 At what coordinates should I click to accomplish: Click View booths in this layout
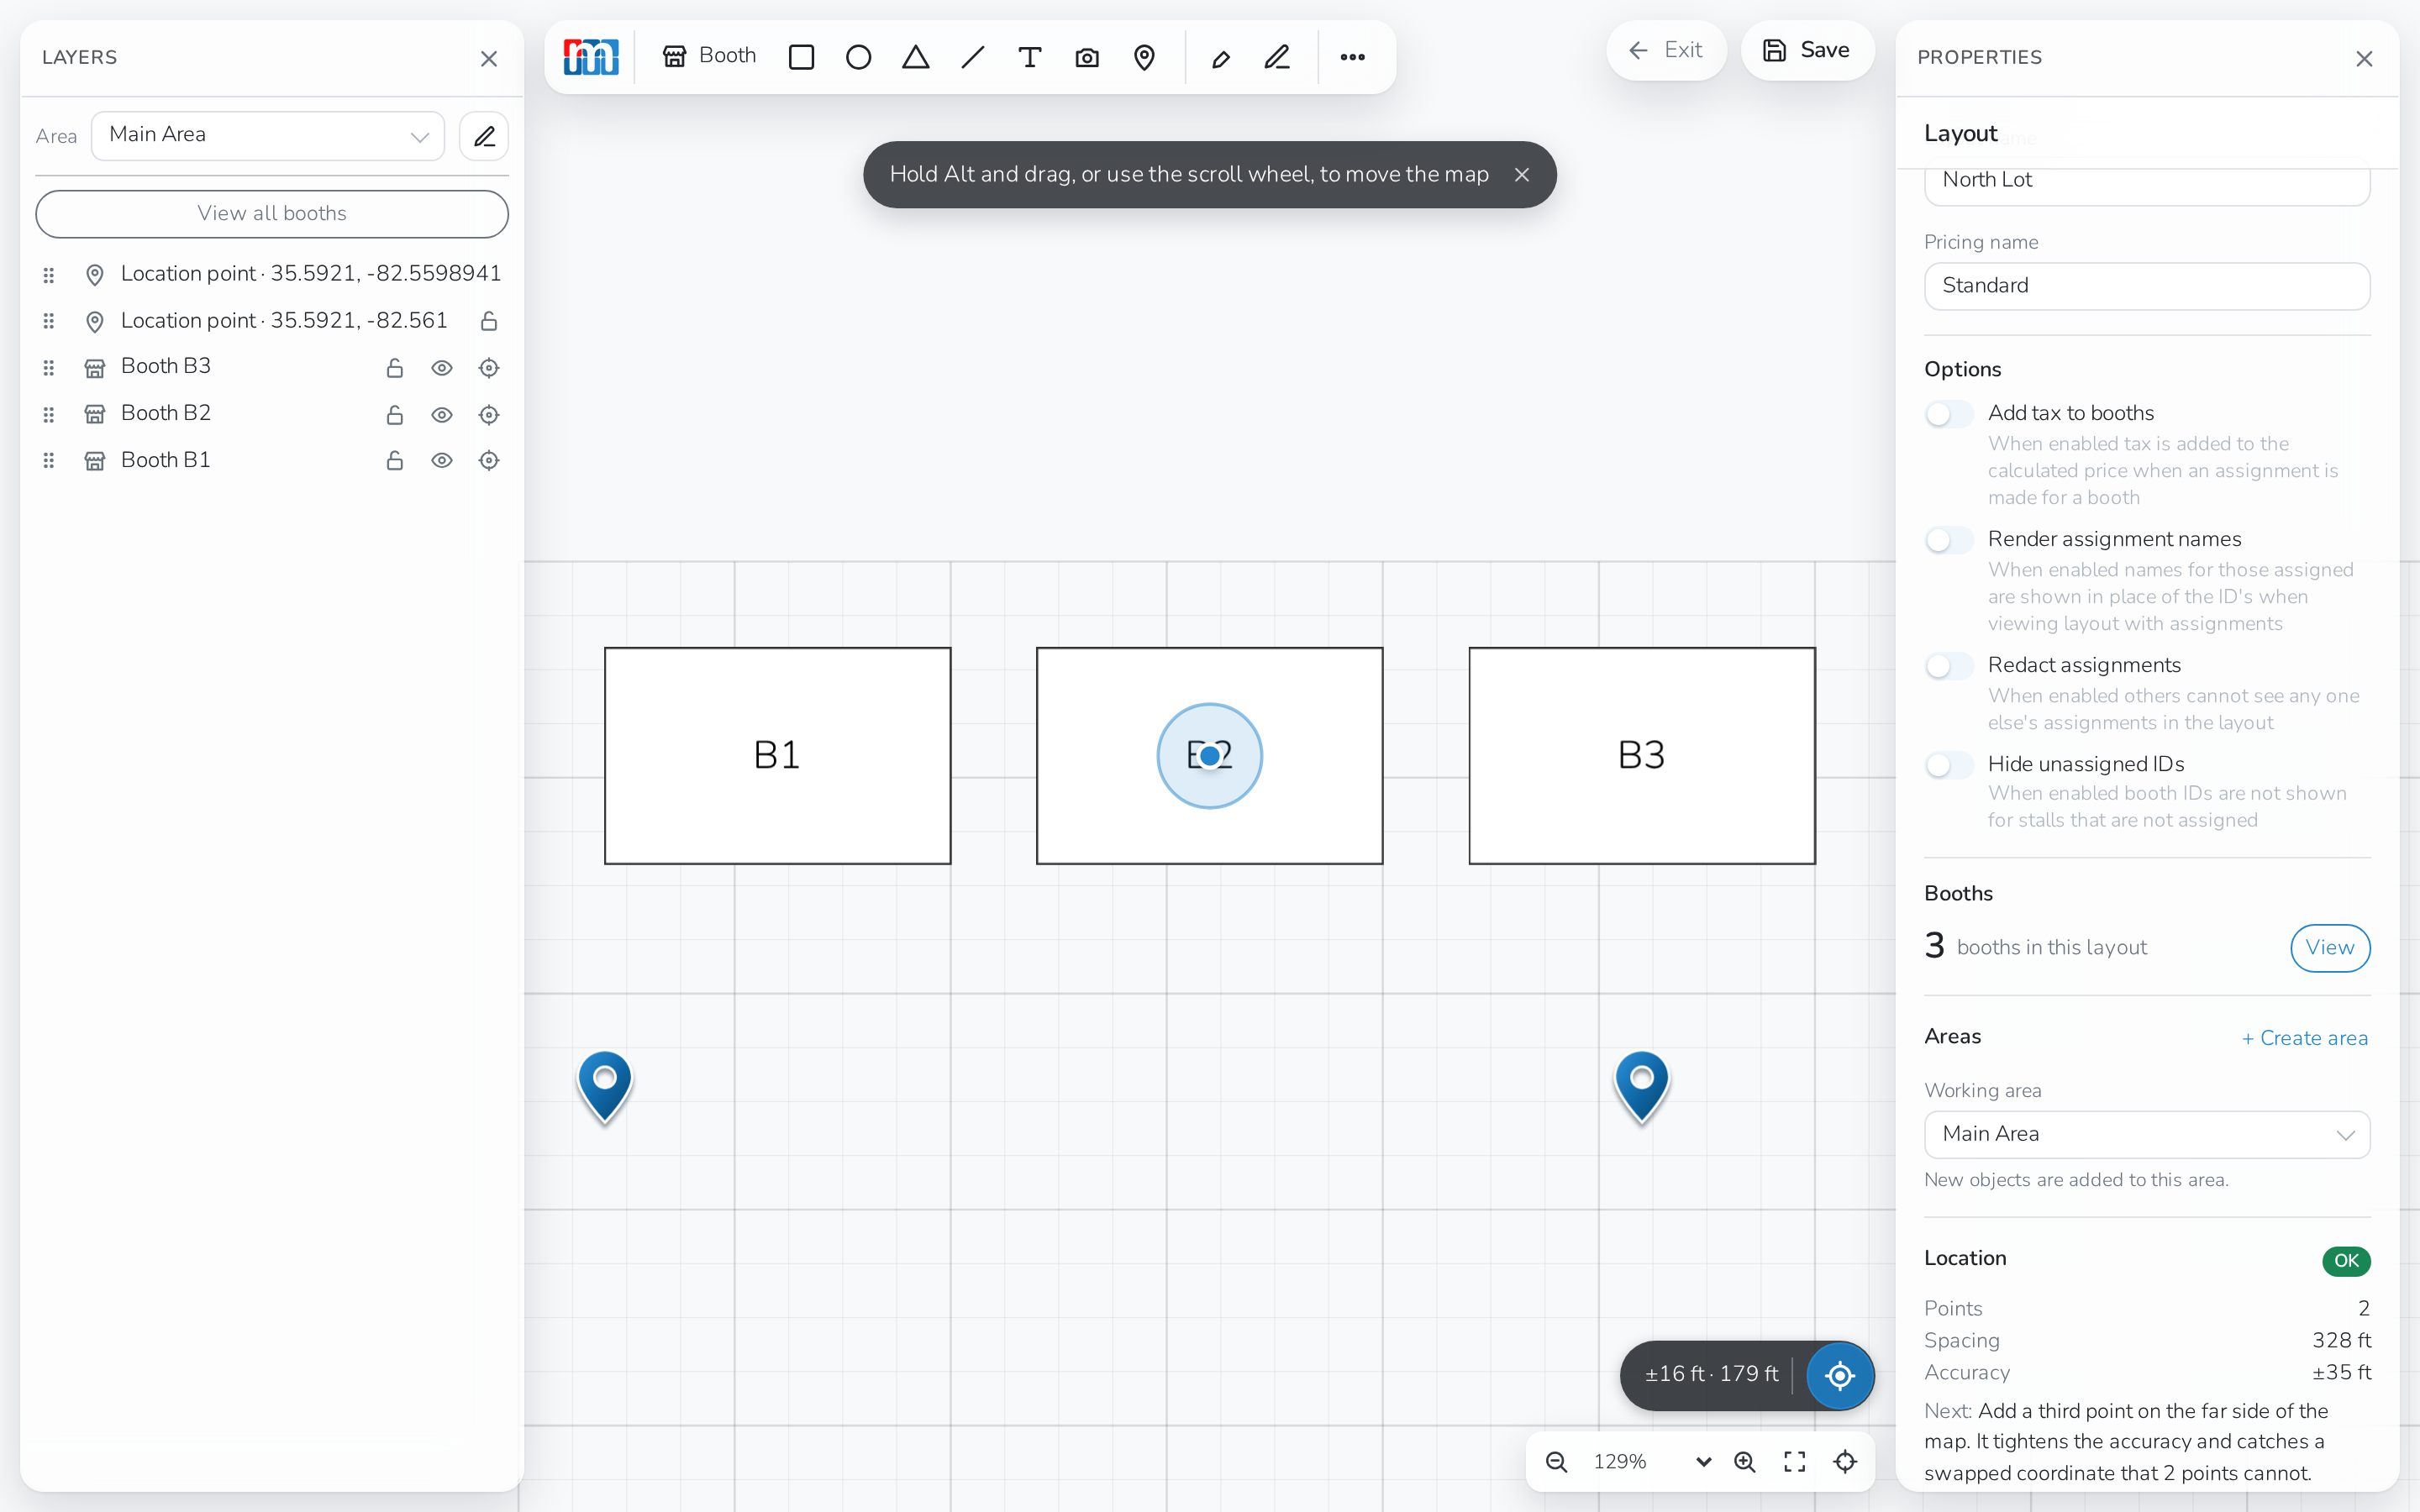(2329, 947)
